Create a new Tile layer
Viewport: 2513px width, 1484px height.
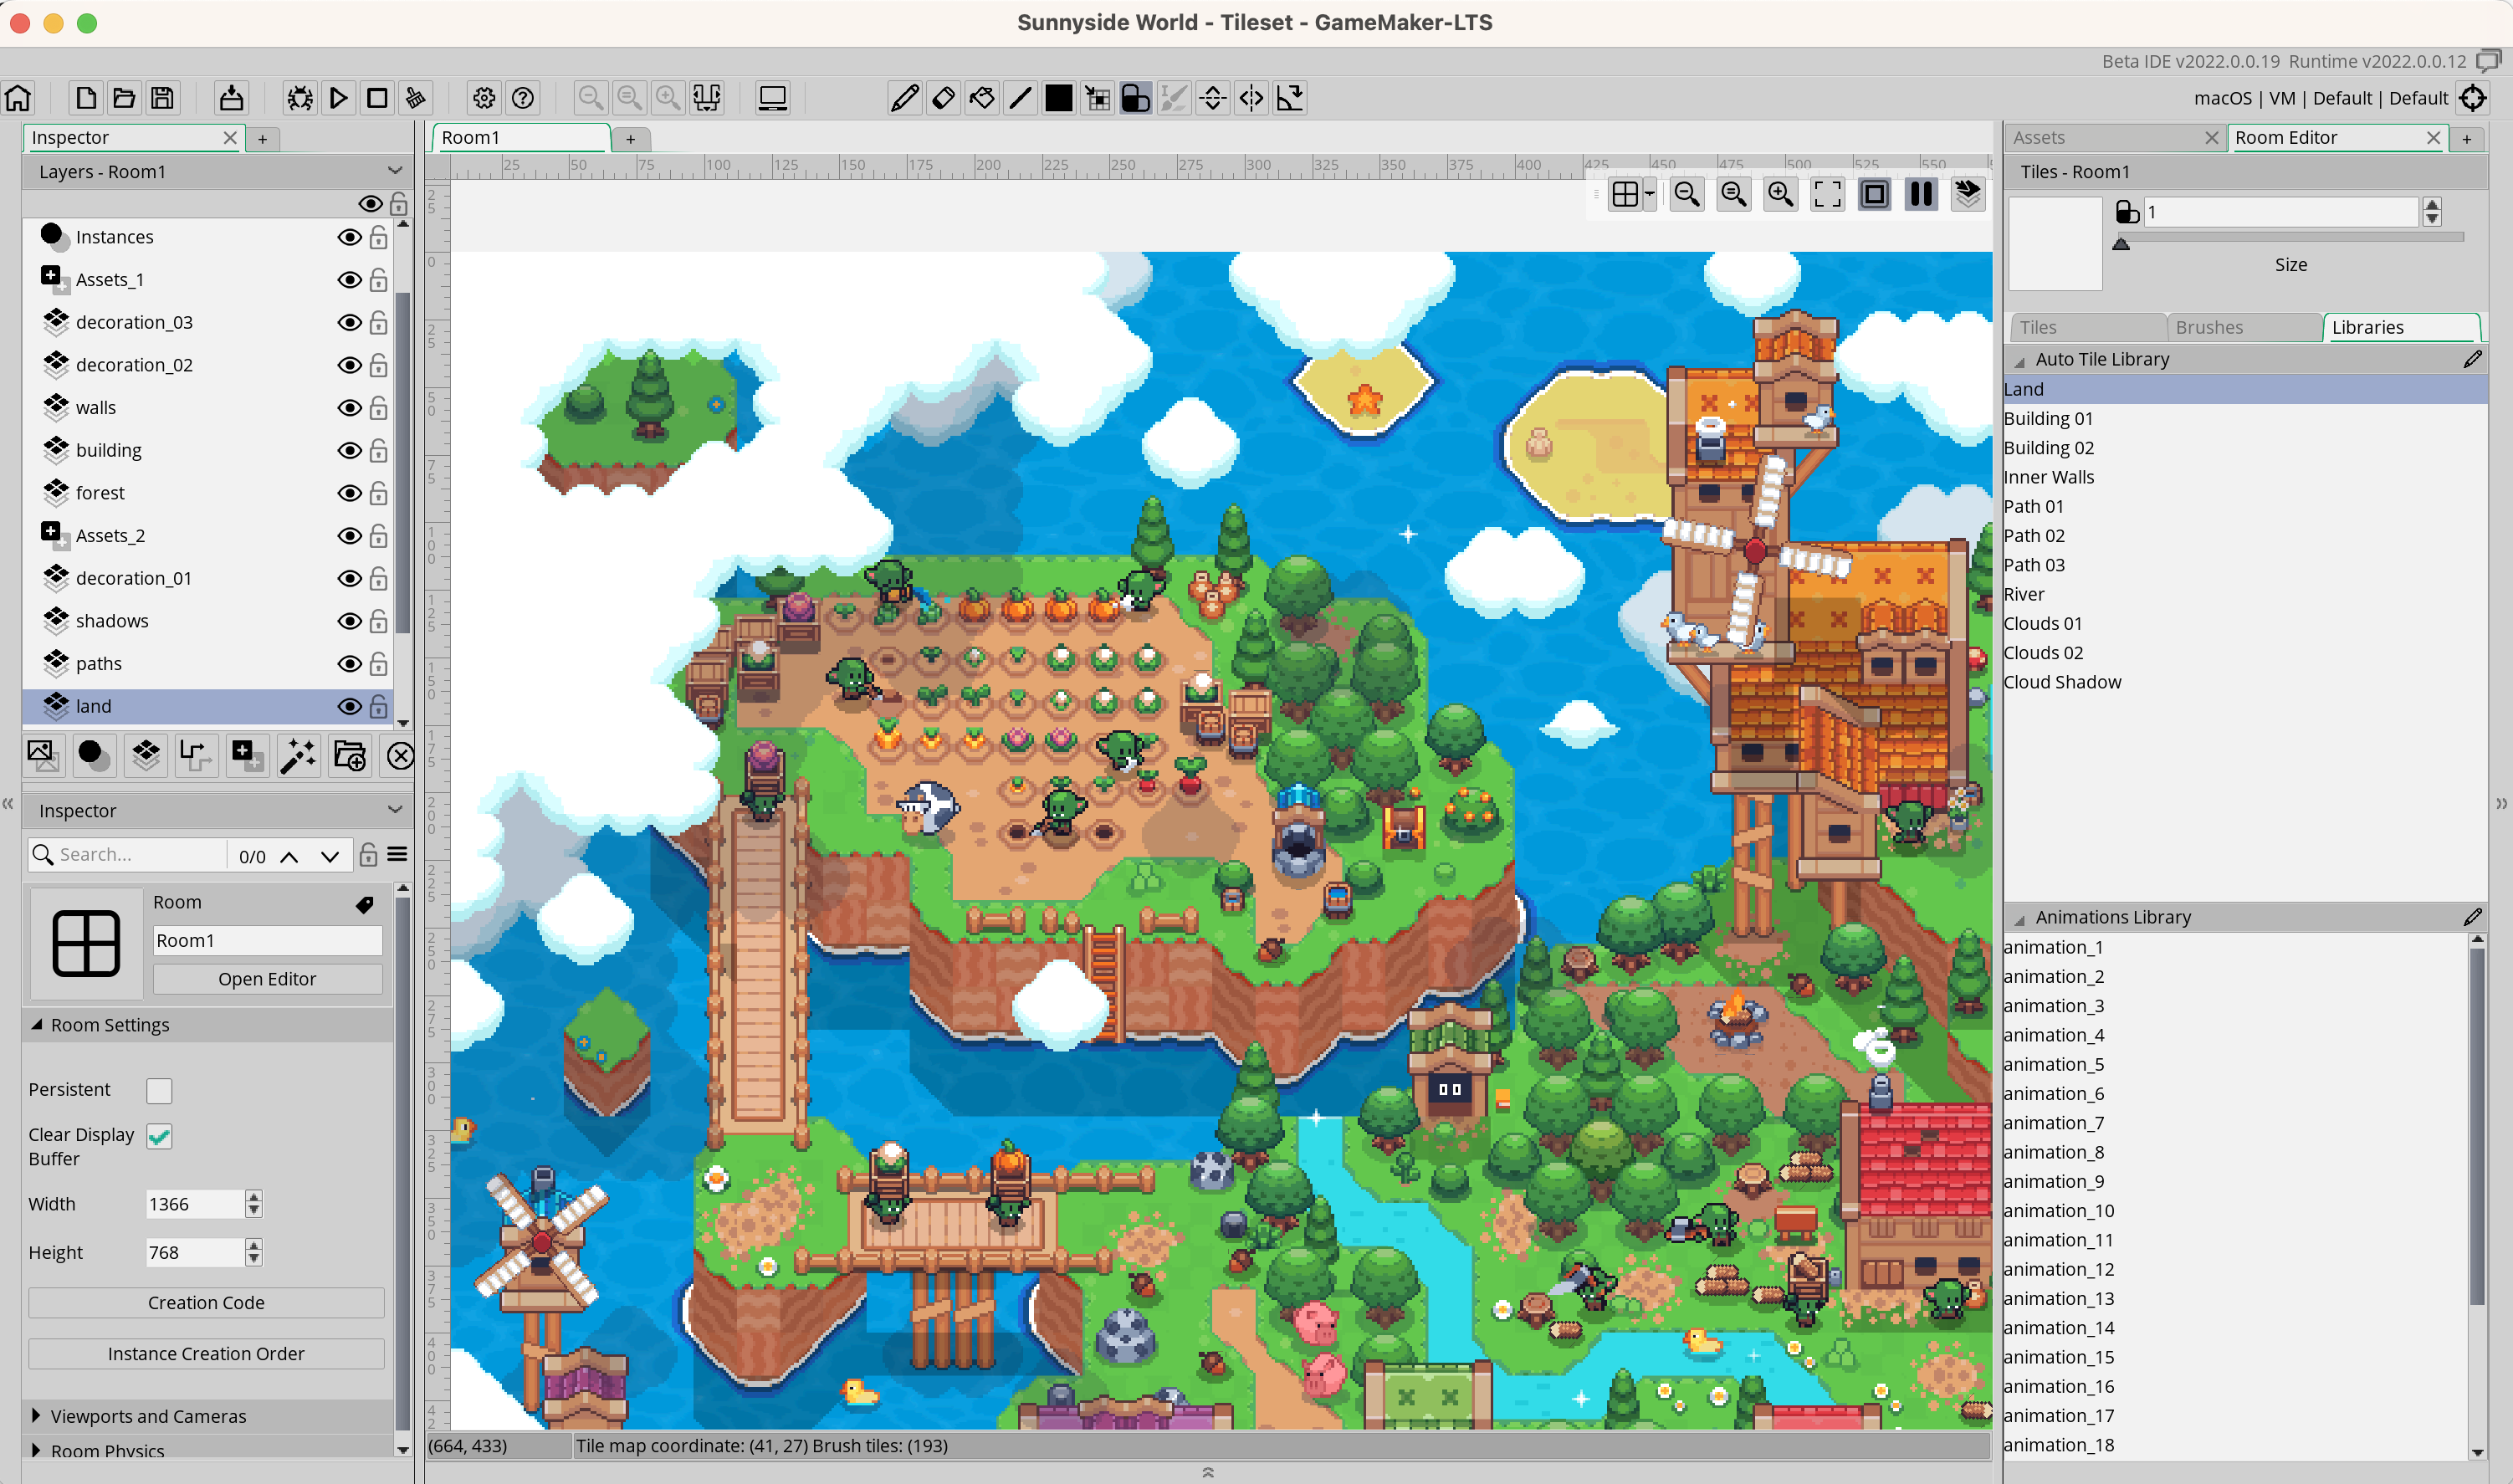(146, 756)
